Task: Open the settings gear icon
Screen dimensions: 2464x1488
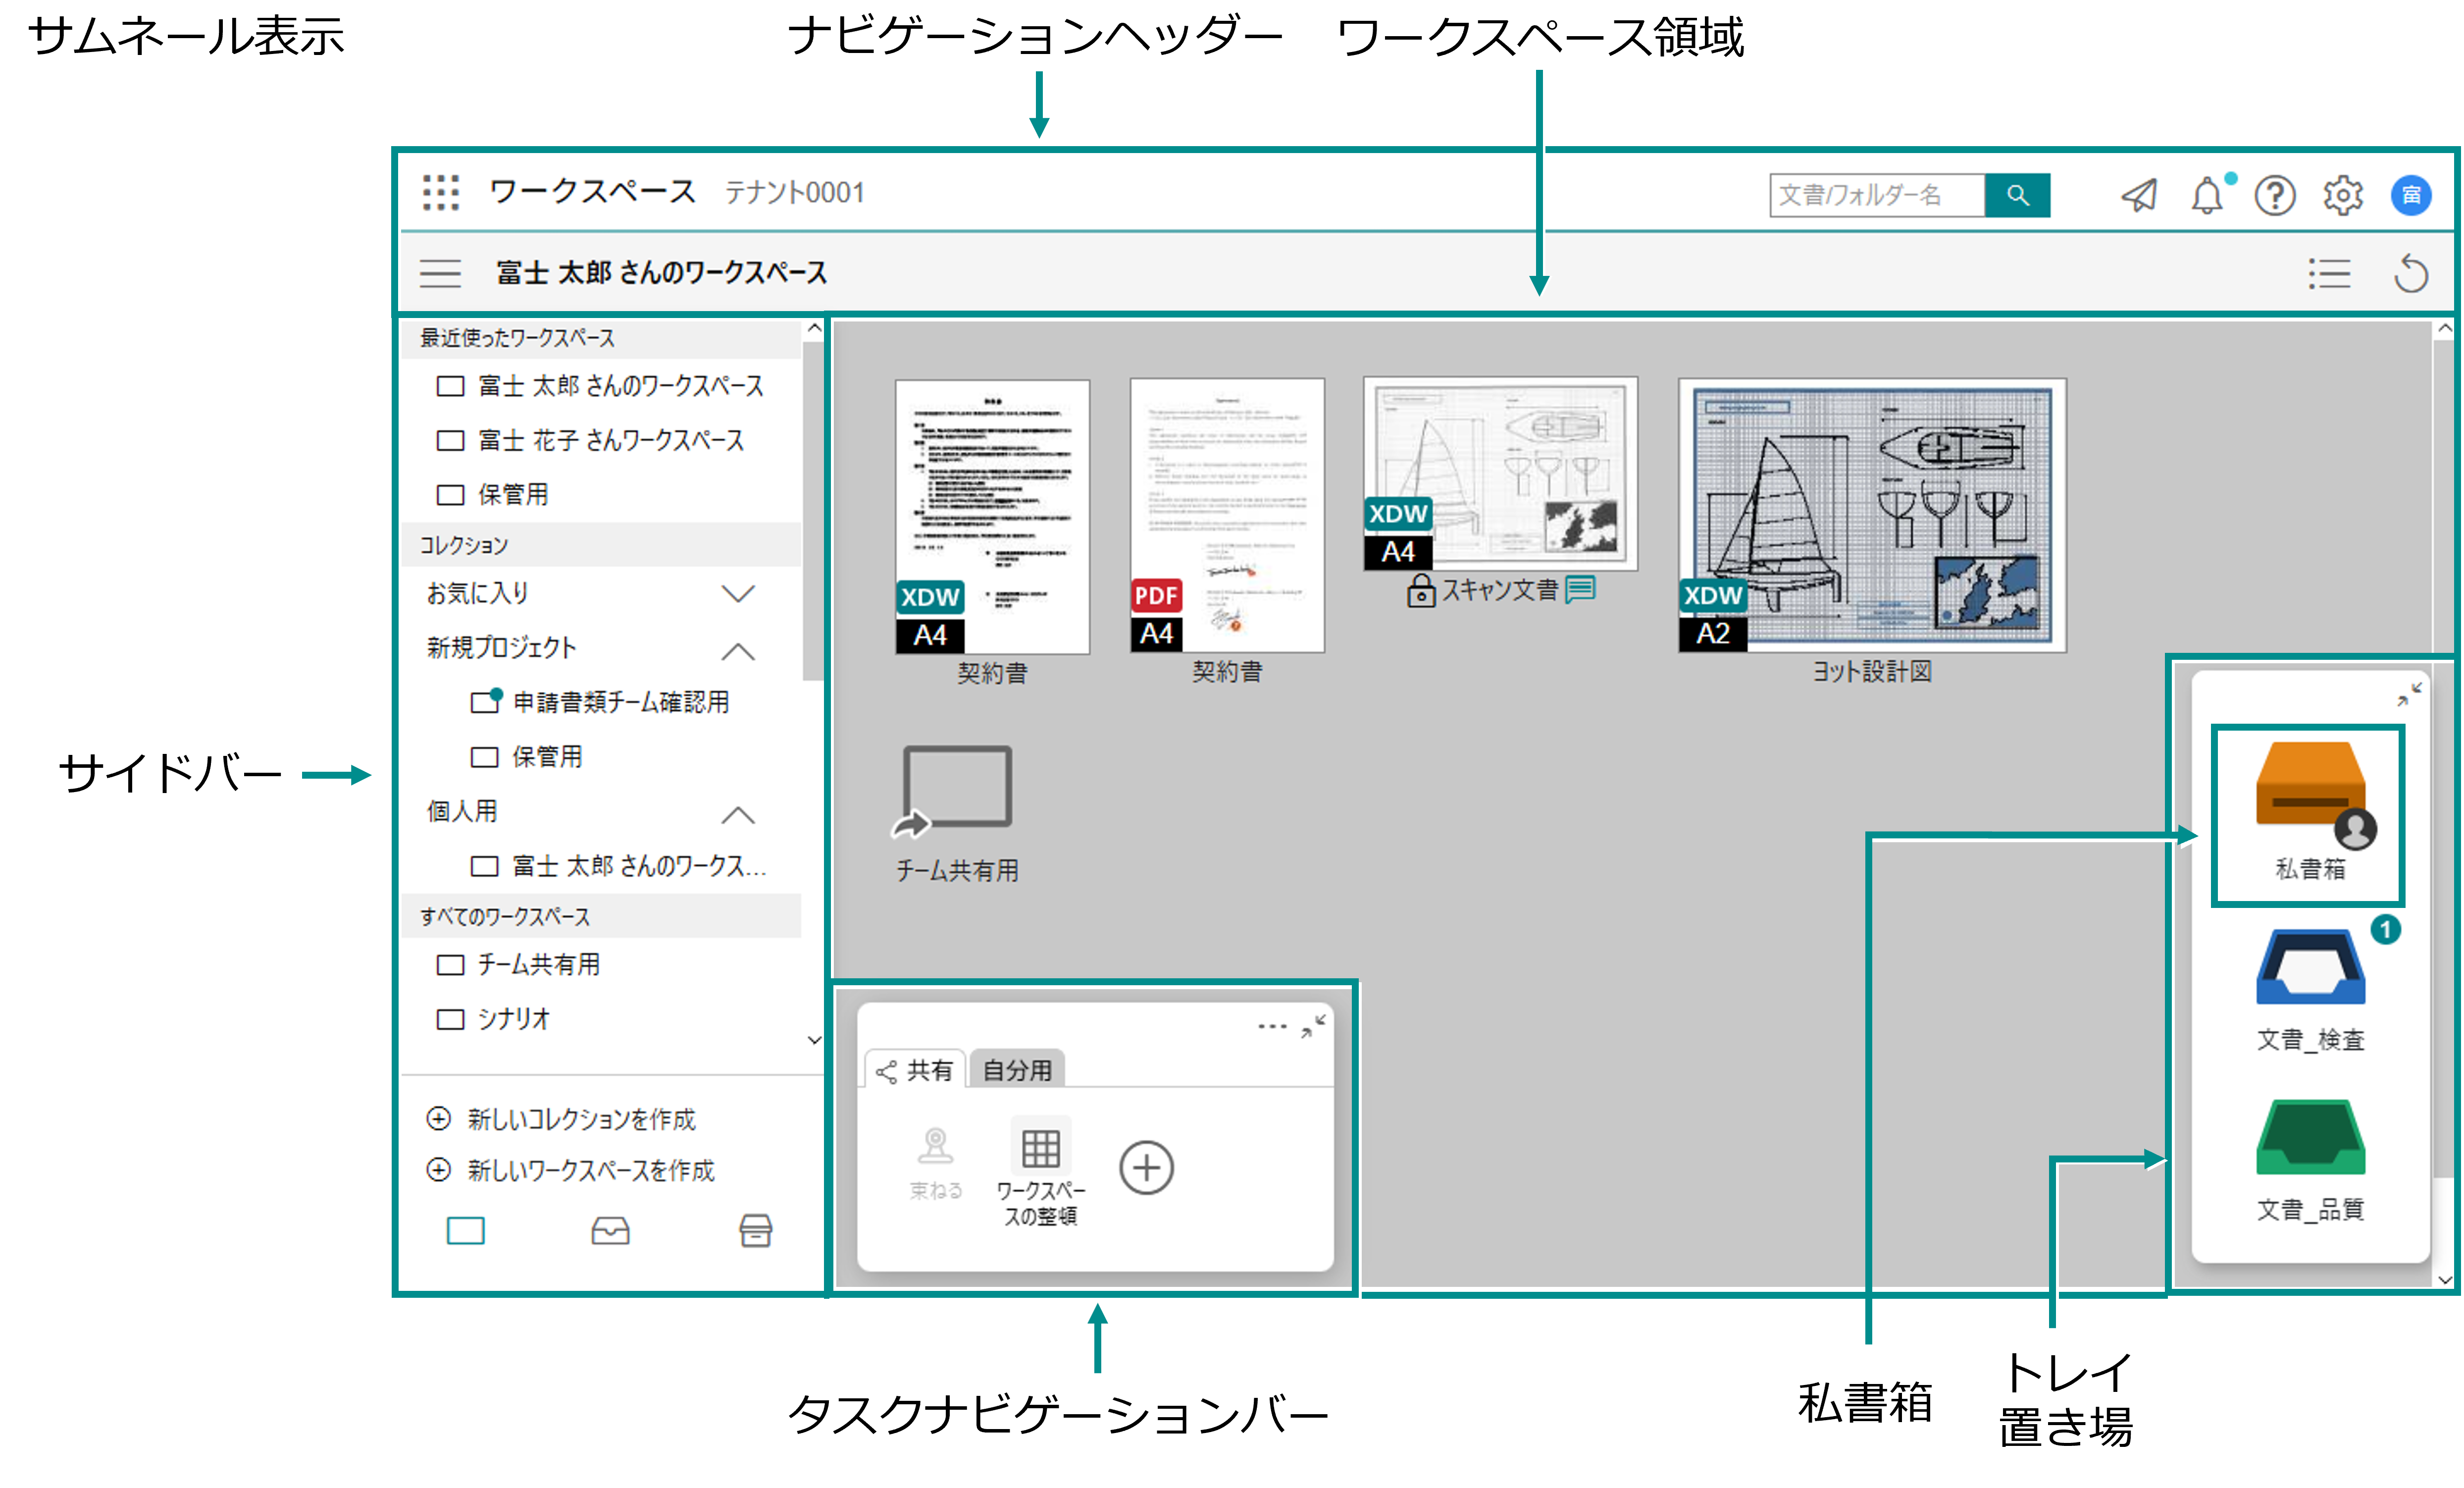Action: click(2343, 195)
